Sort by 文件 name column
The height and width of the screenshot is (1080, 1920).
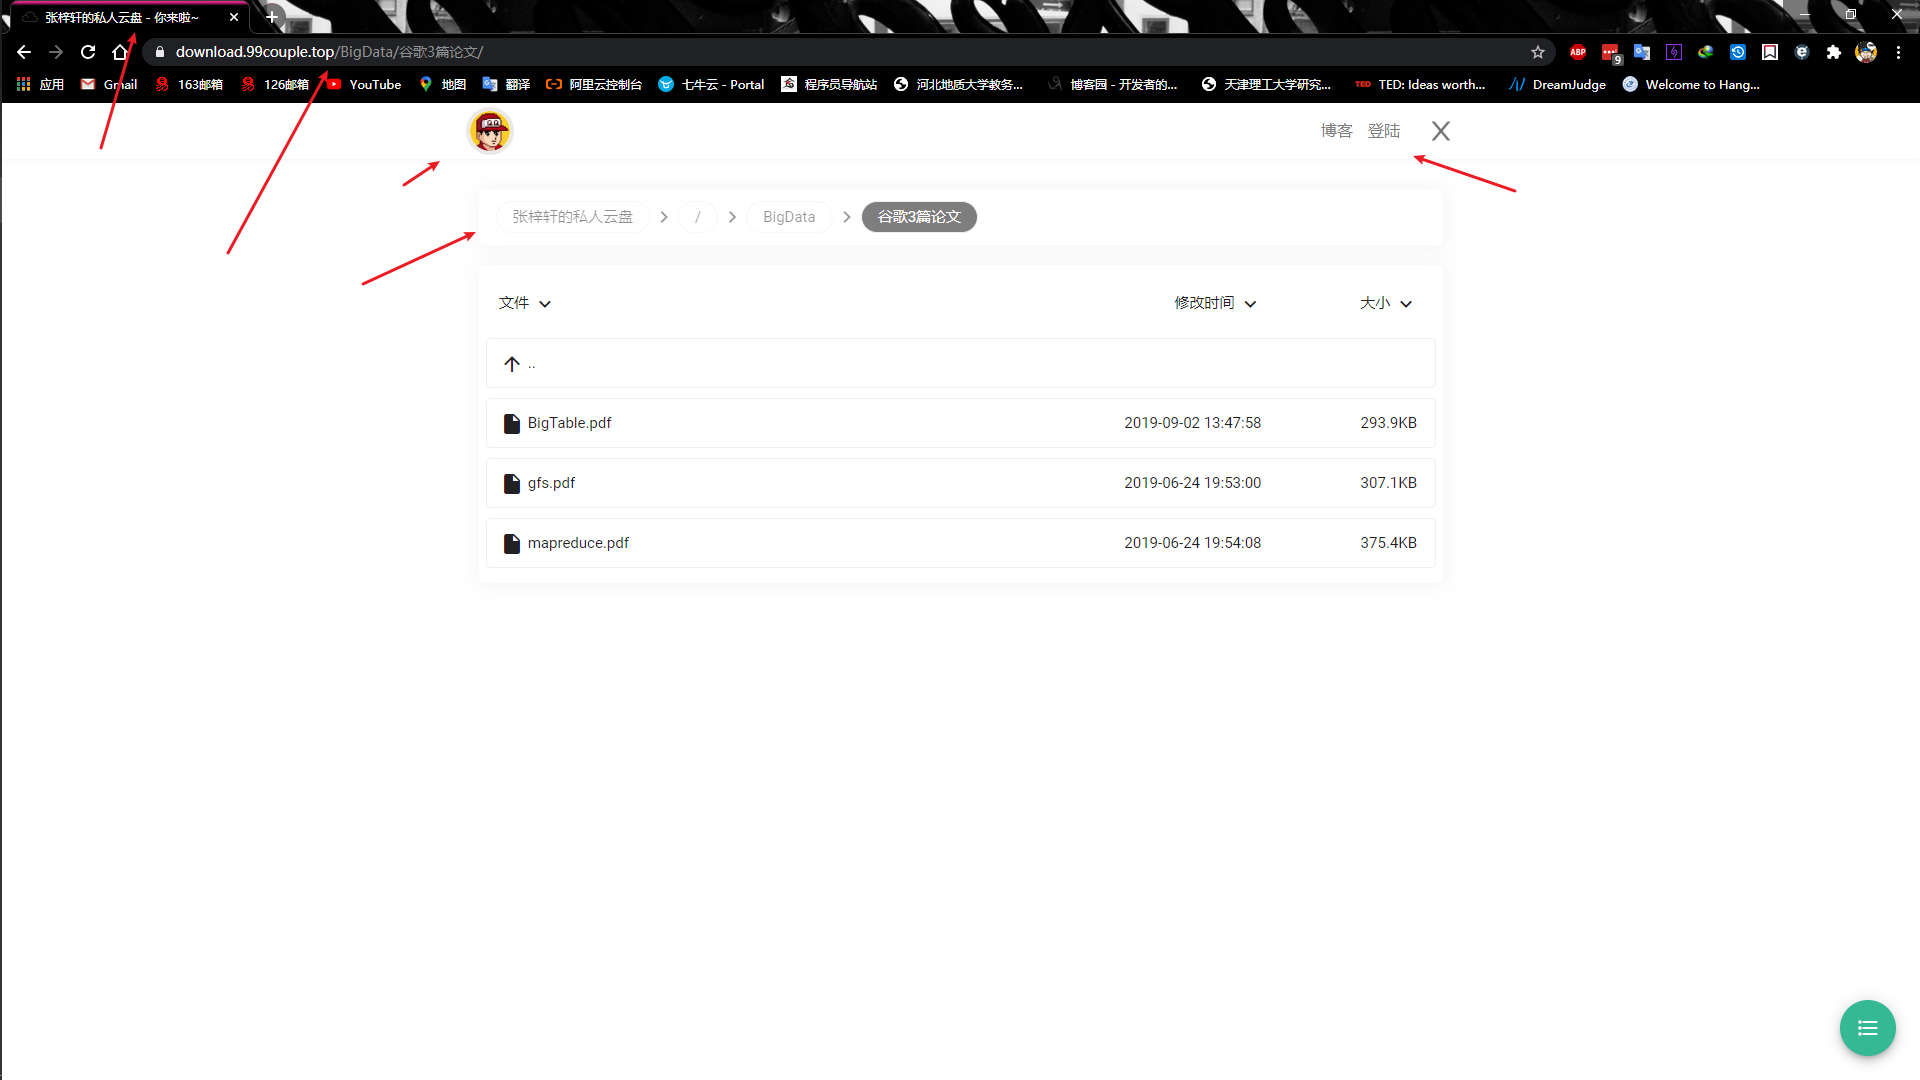click(525, 303)
